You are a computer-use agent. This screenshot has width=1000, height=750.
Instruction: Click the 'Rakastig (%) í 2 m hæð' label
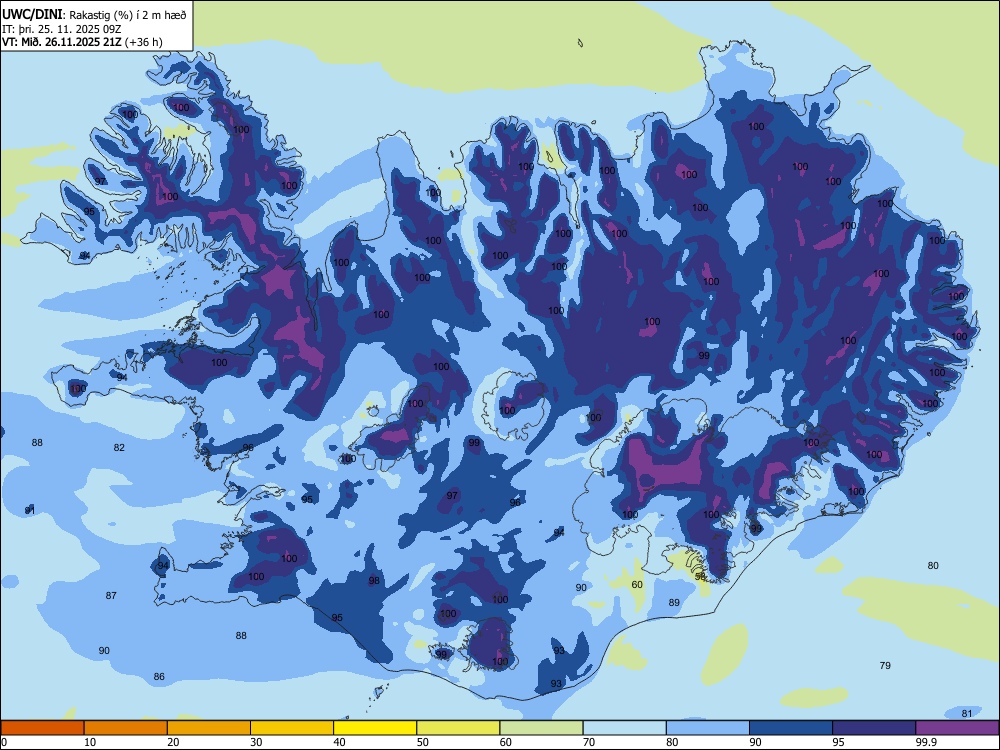[128, 15]
